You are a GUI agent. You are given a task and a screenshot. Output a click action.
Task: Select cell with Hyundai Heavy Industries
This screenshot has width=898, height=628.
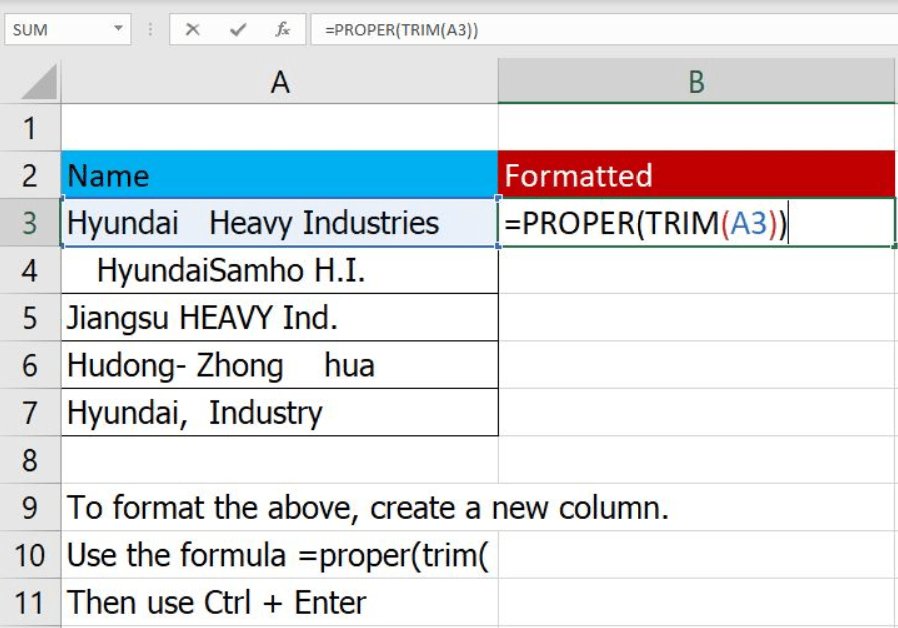pyautogui.click(x=280, y=223)
